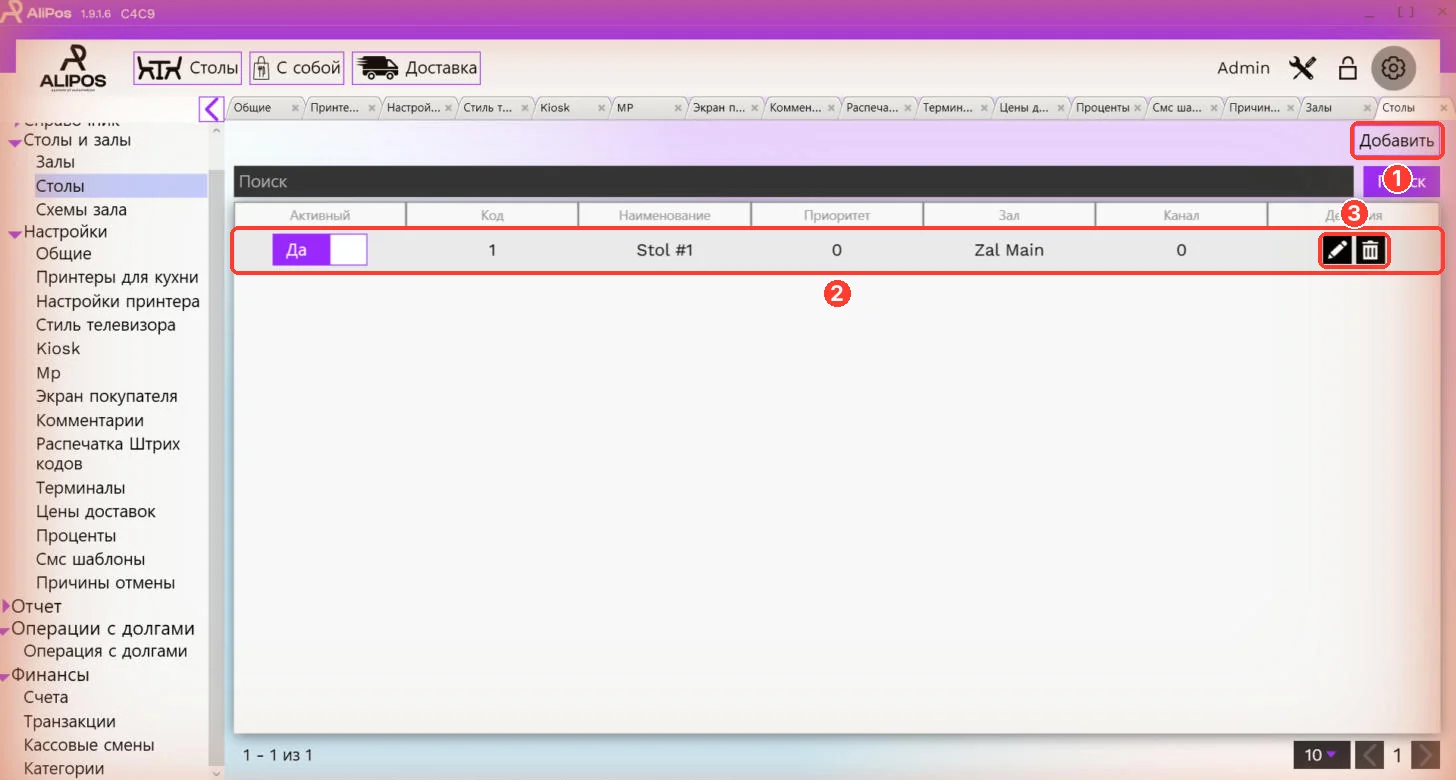Viewport: 1456px width, 780px height.
Task: Collapse the Операции с долгами section
Action: [x=6, y=631]
